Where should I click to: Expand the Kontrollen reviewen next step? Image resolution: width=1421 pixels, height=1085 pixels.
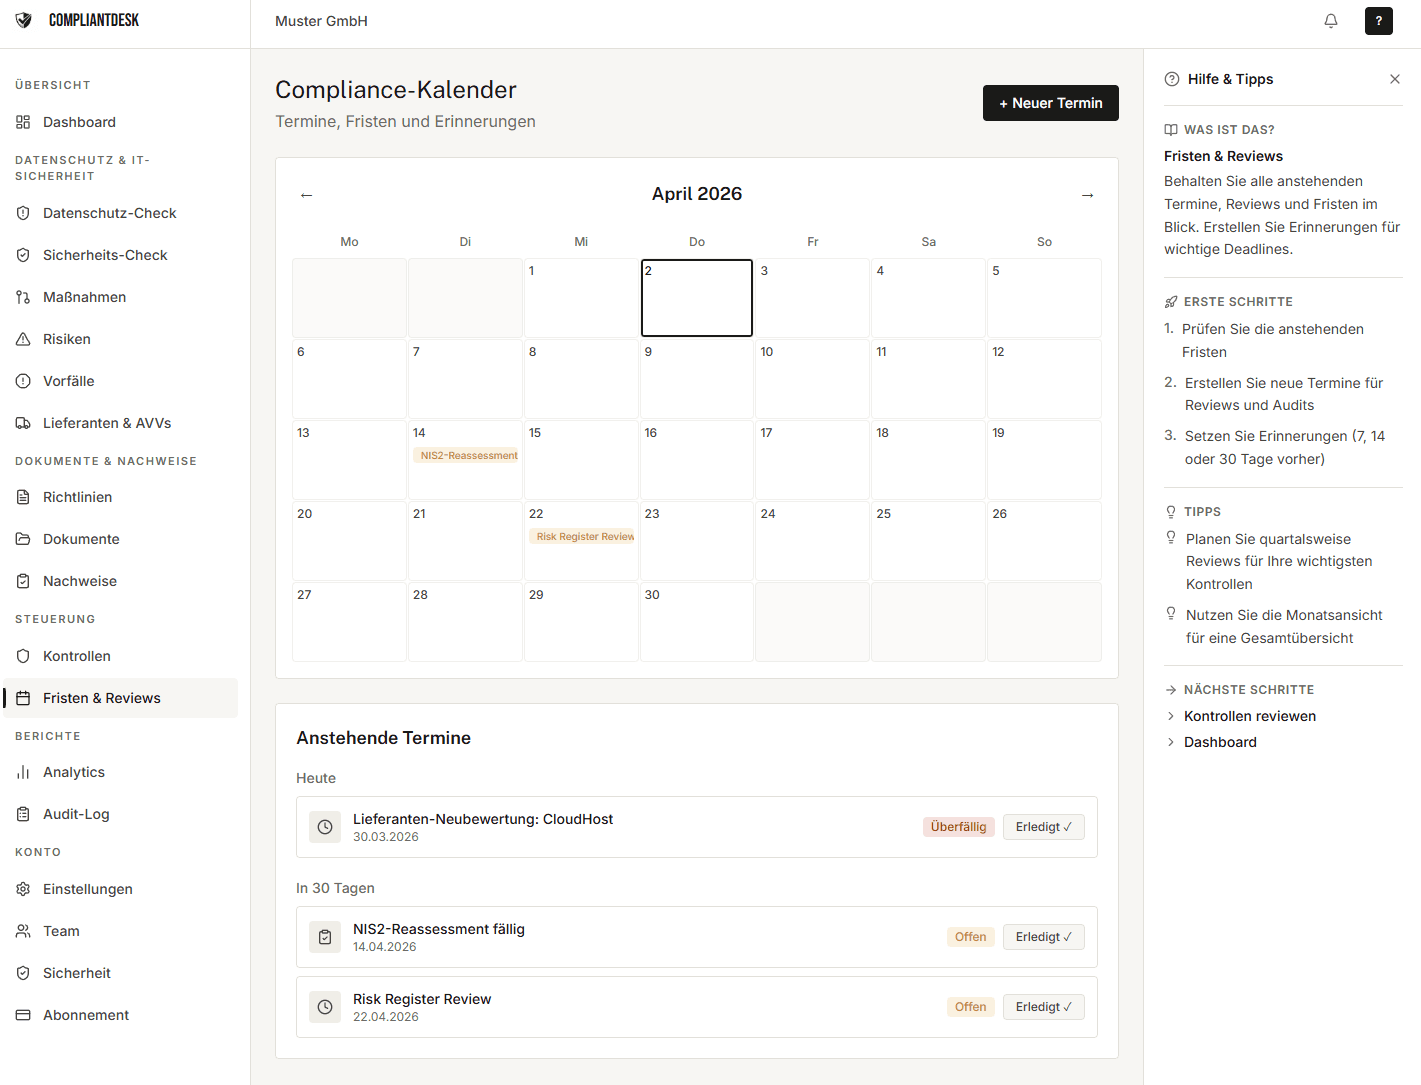pyautogui.click(x=1249, y=716)
